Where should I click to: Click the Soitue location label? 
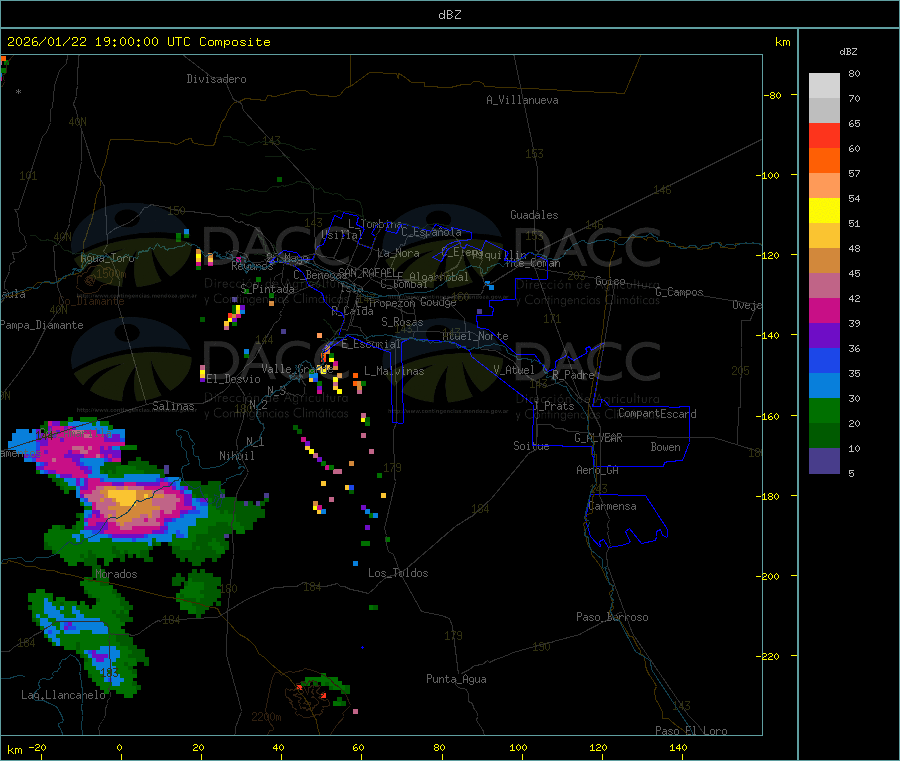tap(531, 446)
